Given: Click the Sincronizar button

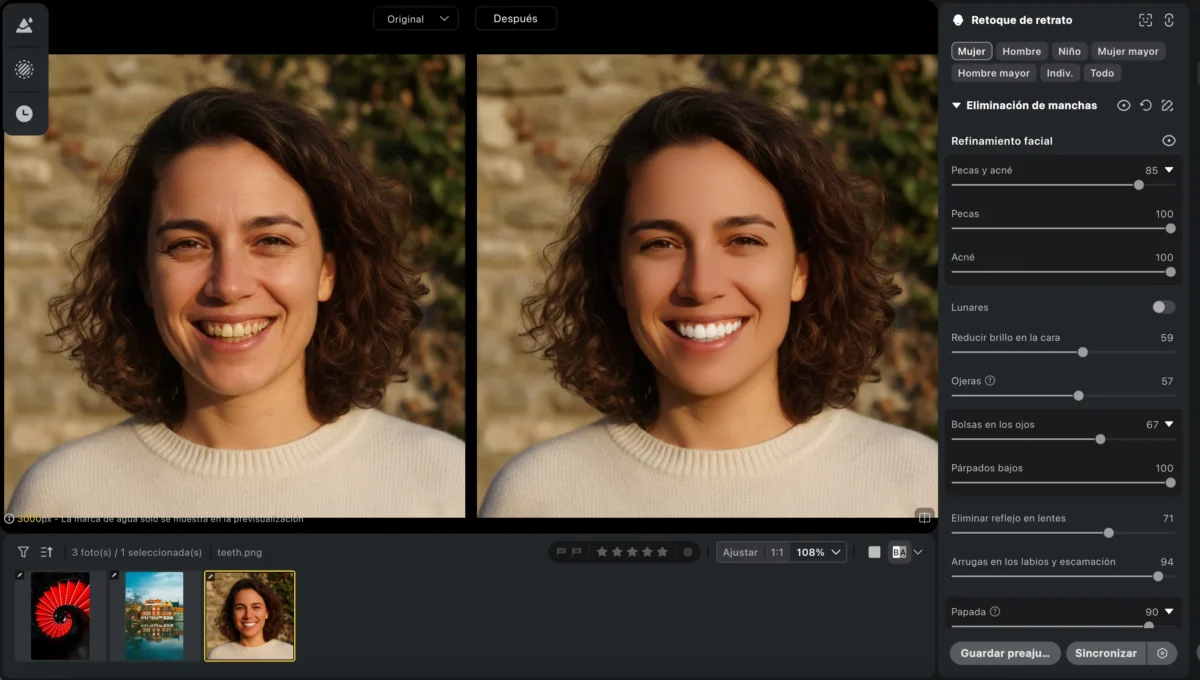Looking at the screenshot, I should tap(1105, 653).
